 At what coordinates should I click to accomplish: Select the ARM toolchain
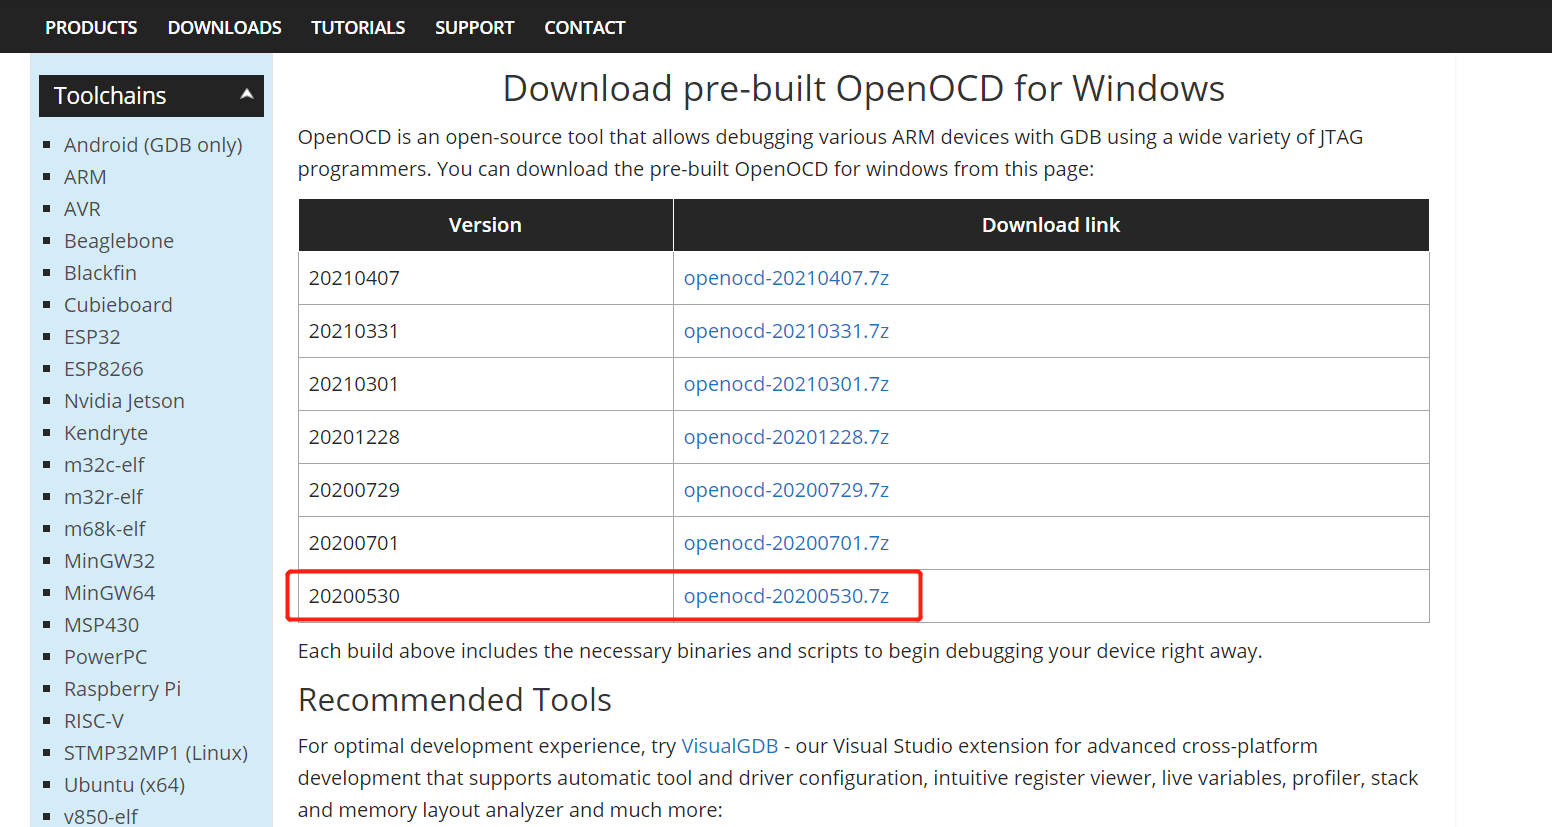click(84, 176)
